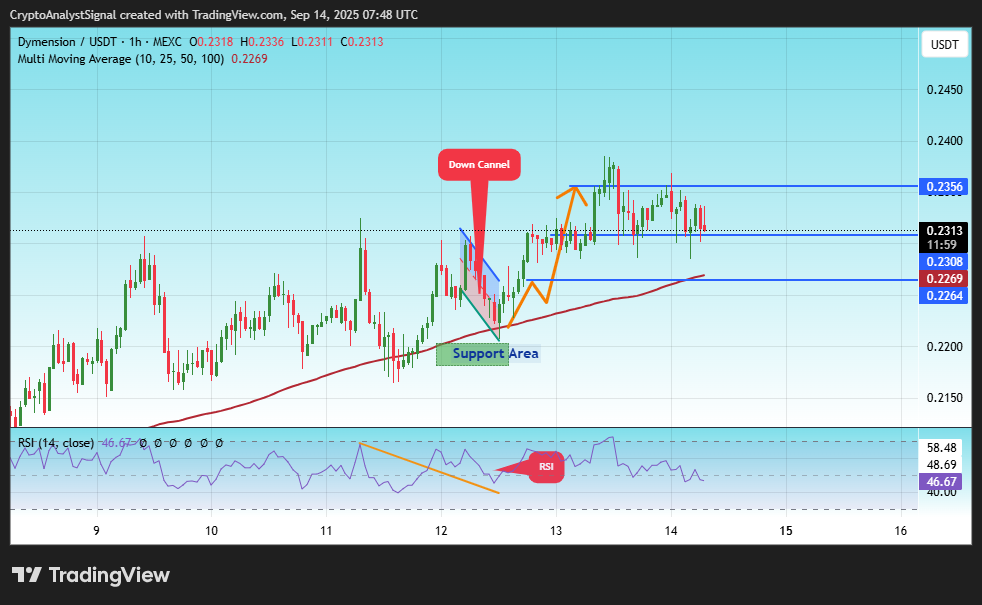
Task: Select the Support Area text label
Action: [x=495, y=353]
